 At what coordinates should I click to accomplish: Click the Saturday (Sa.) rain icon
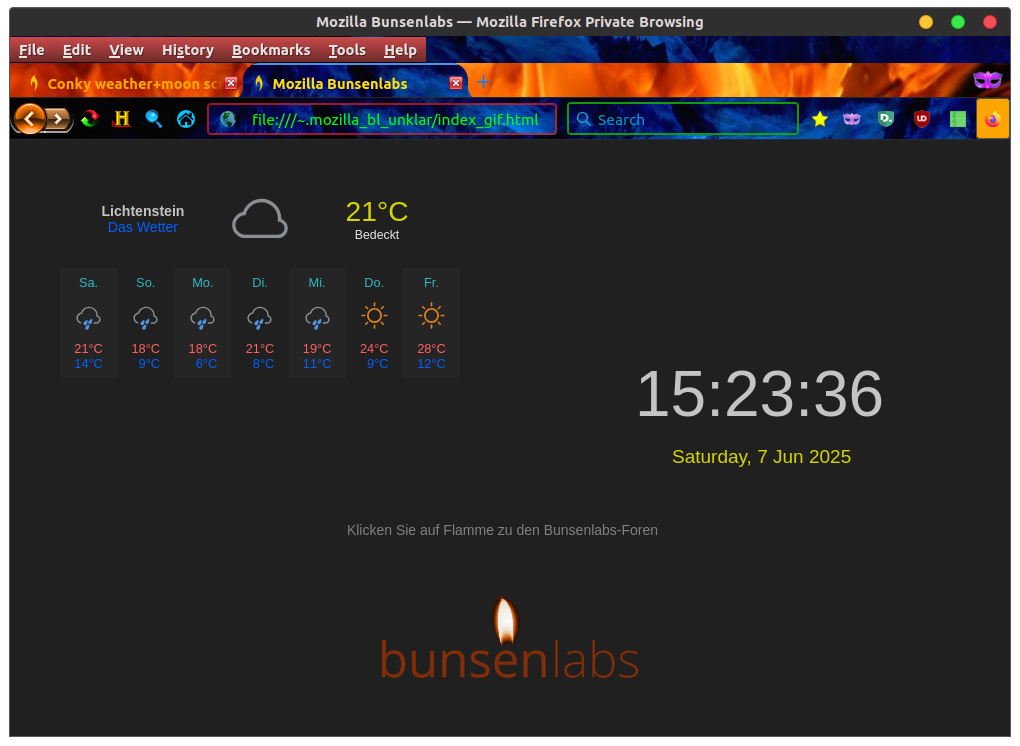(88, 317)
